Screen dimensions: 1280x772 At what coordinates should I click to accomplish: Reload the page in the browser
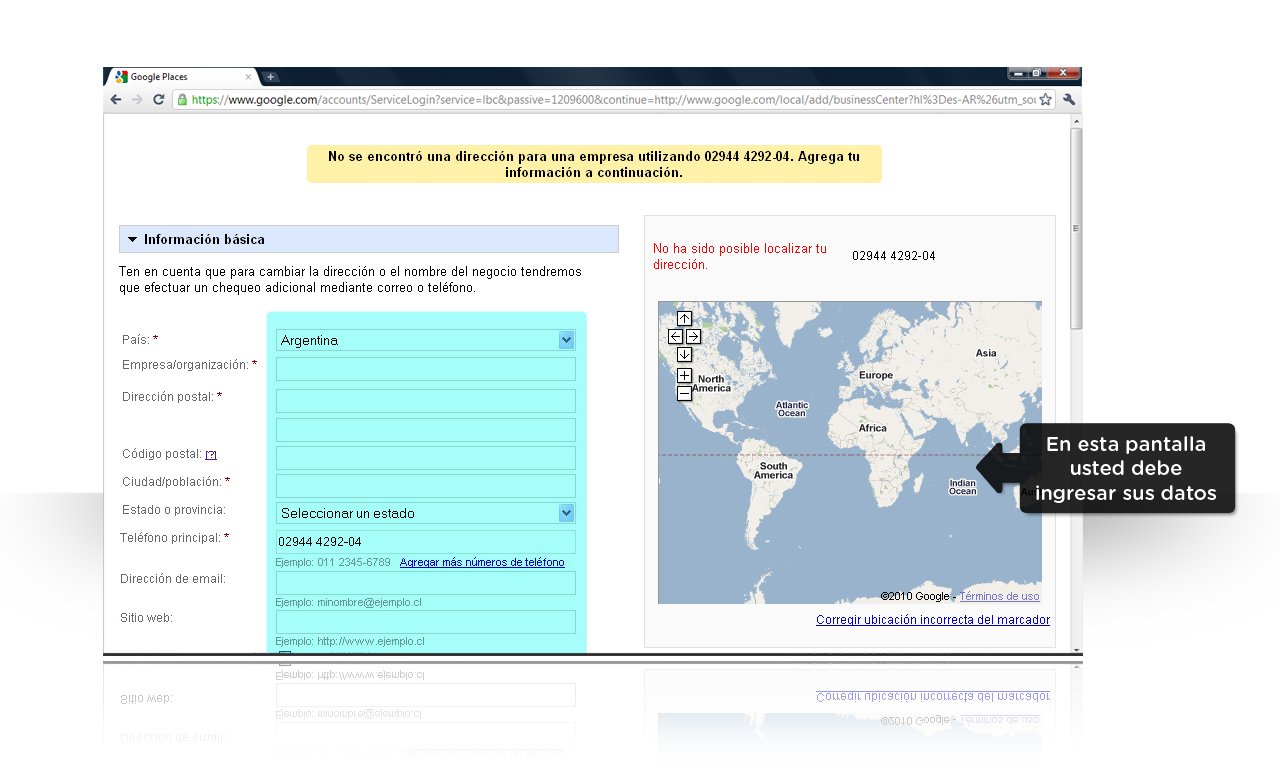(x=158, y=100)
